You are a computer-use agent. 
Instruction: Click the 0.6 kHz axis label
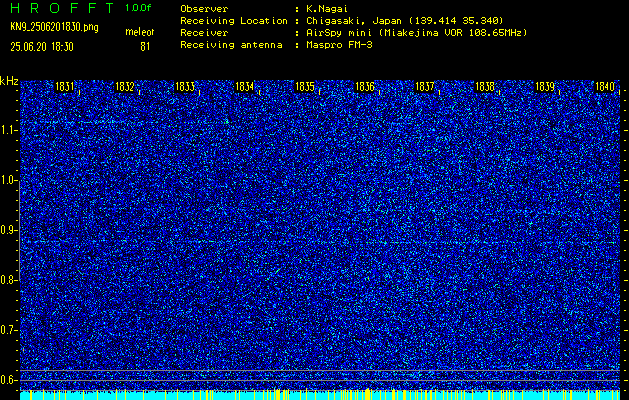[x=8, y=380]
